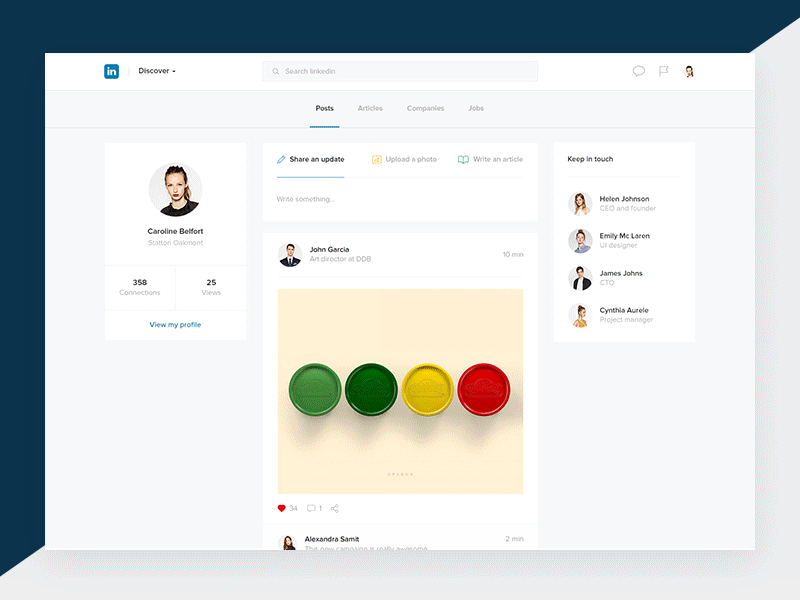Click the like count 34

point(293,508)
